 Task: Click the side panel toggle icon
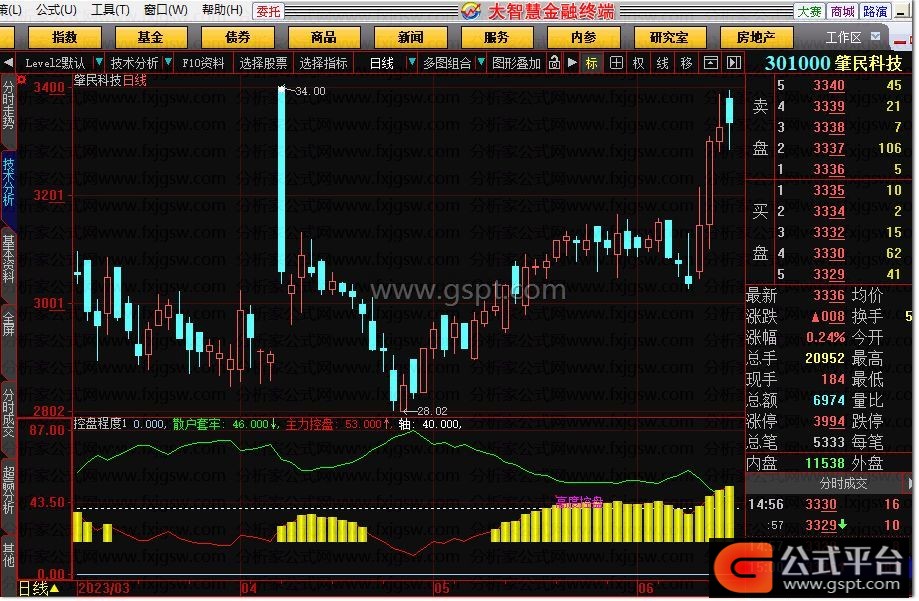coord(734,63)
